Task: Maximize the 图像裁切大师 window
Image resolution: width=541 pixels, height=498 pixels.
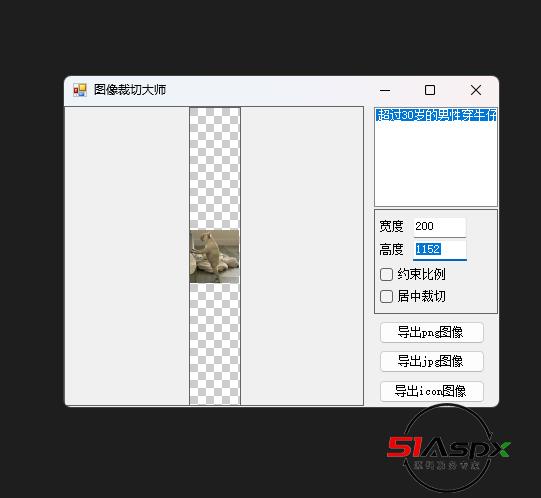Action: [430, 90]
